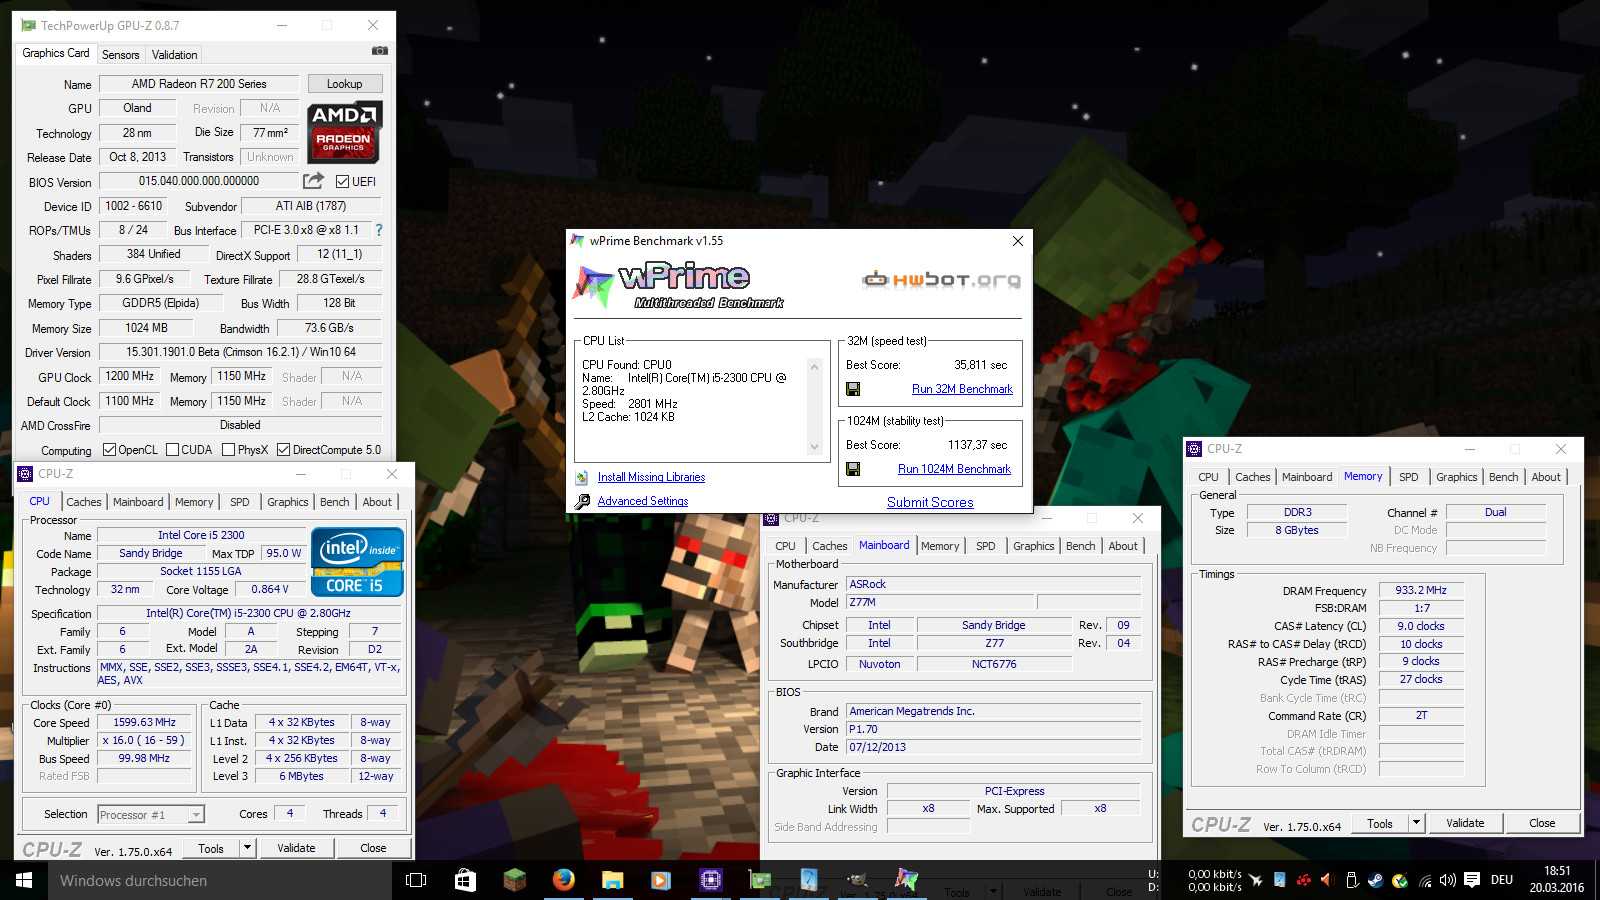Open the SPD tab in CPU-Z Memory window
The image size is (1600, 900).
tap(1408, 477)
